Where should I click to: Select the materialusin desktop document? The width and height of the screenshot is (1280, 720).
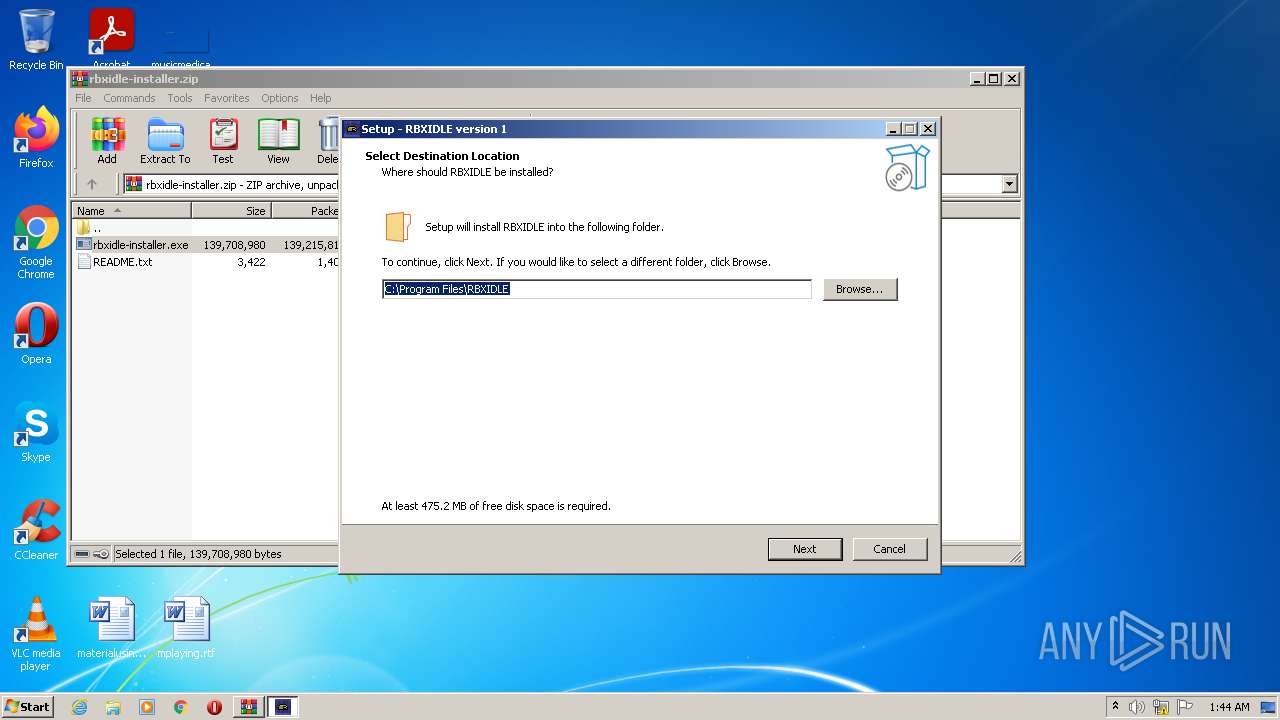111,628
